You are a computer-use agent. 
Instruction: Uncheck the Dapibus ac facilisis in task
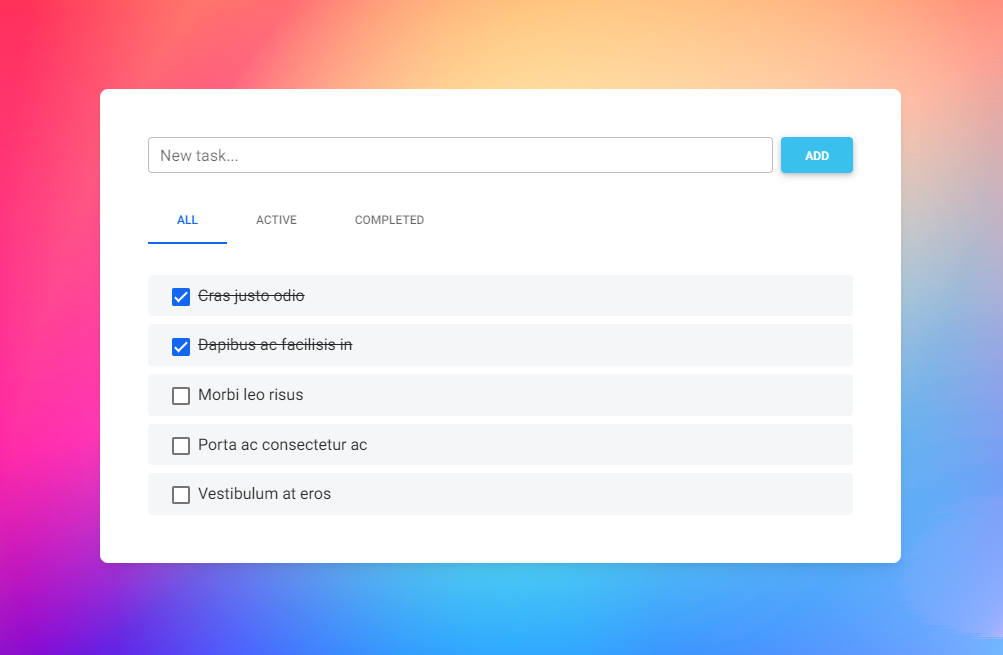coord(181,346)
